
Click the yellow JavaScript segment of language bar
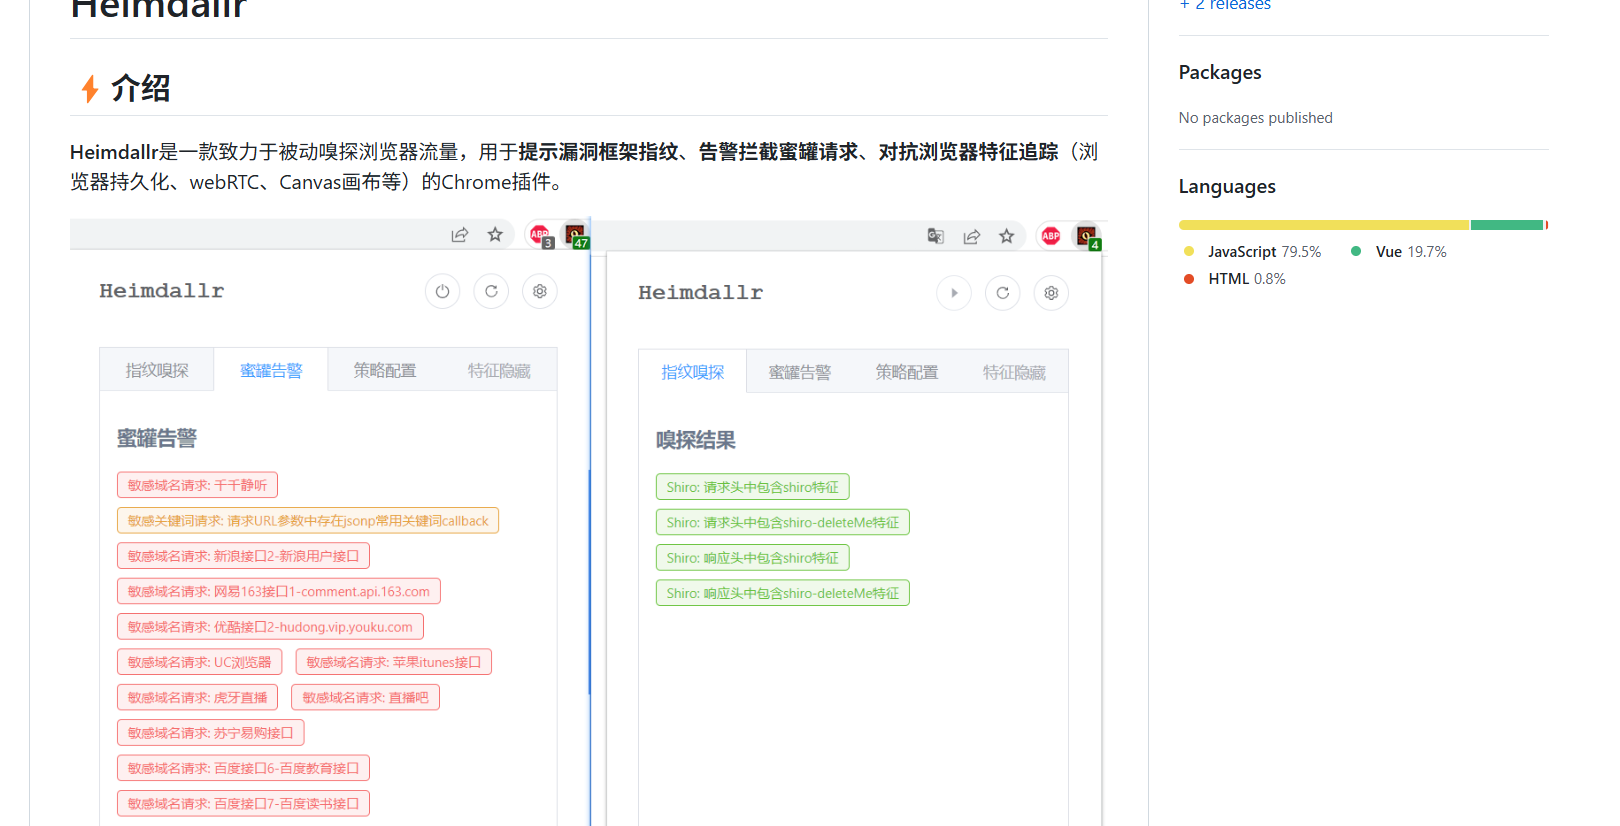pos(1324,225)
